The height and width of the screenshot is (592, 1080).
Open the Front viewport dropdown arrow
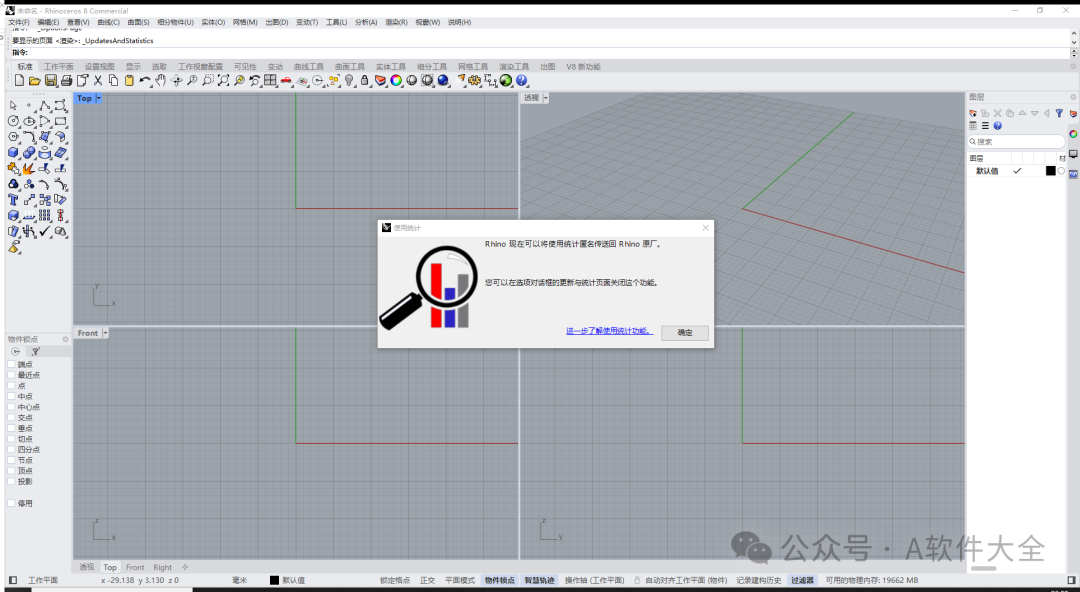click(105, 333)
